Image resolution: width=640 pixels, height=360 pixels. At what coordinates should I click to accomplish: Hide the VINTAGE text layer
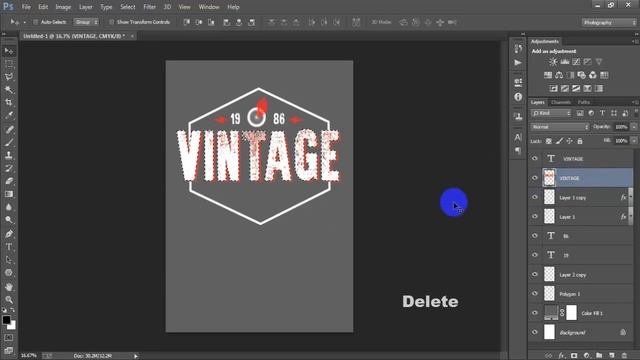[535, 158]
